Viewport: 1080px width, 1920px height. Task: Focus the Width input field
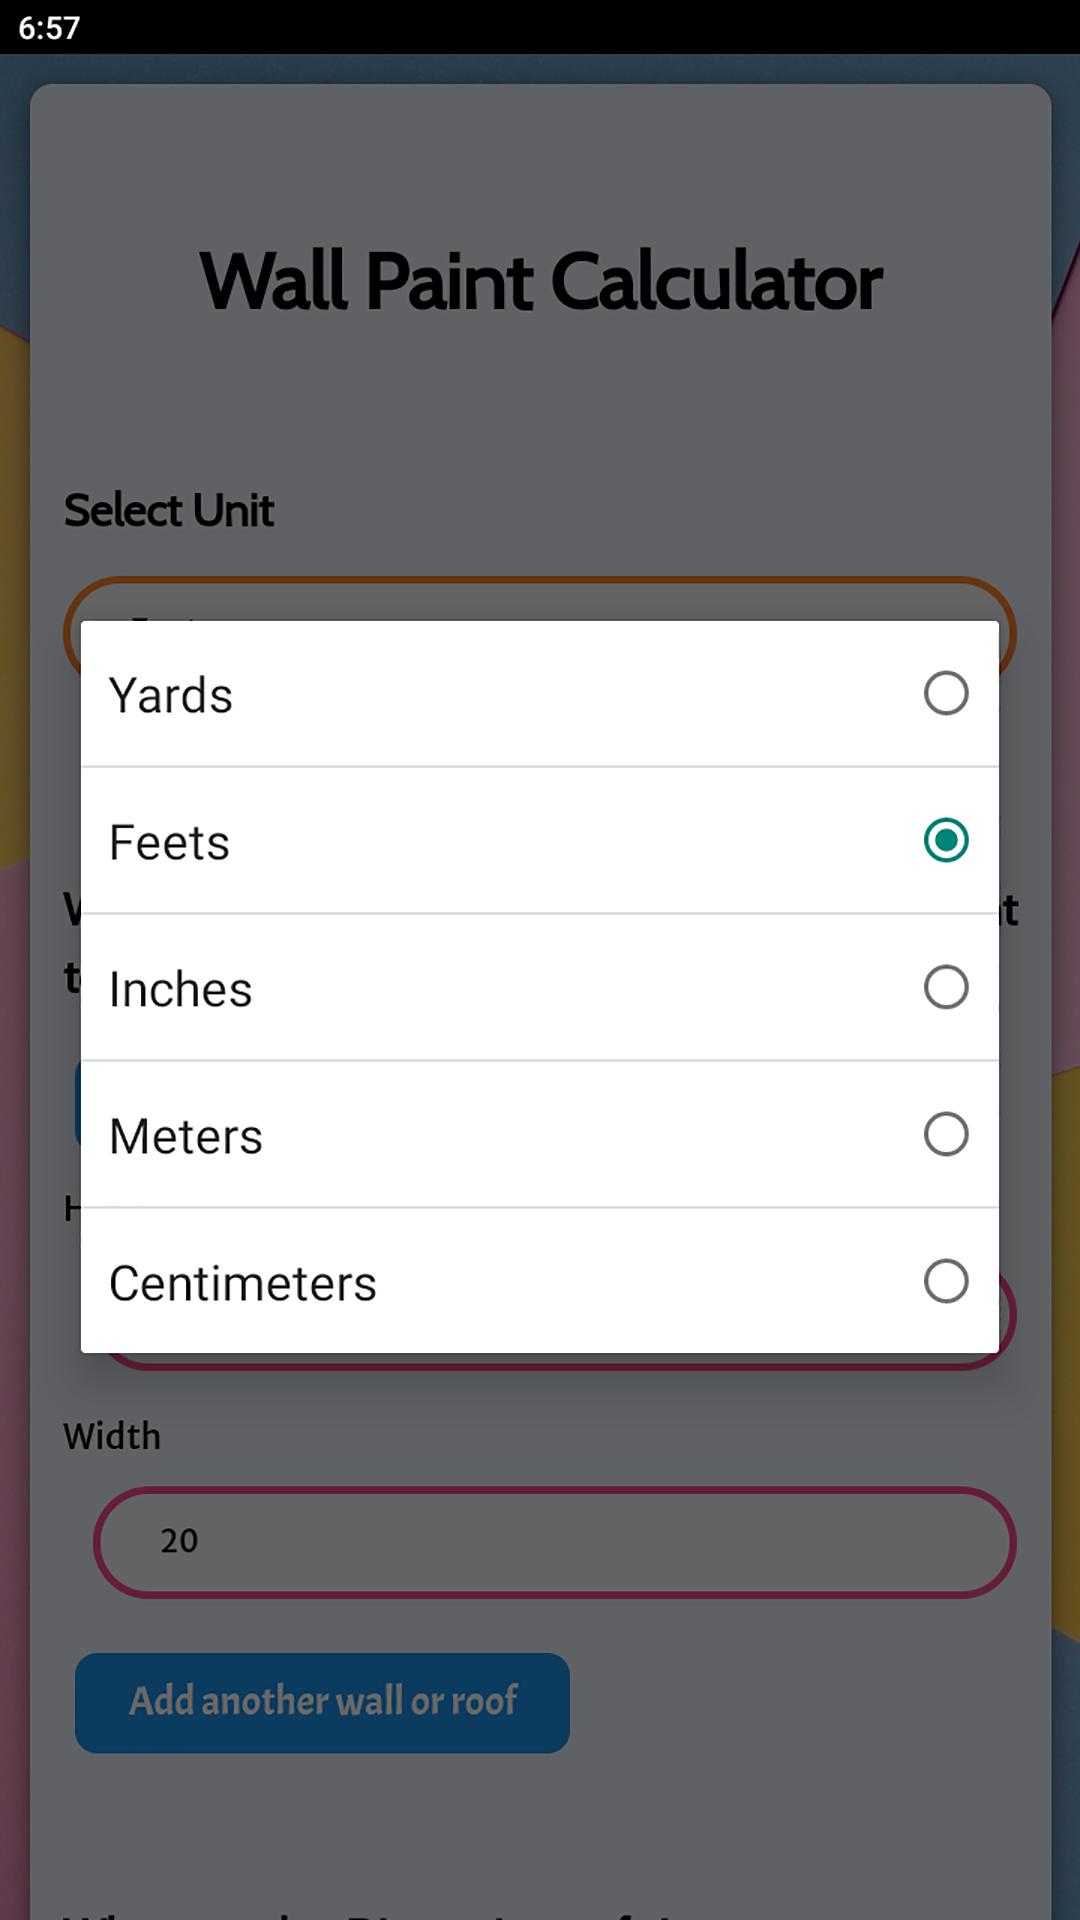pyautogui.click(x=555, y=1541)
